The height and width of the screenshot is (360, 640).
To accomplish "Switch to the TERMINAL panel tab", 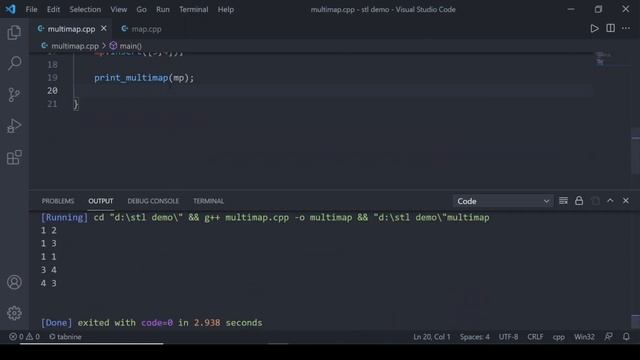I will pos(208,201).
